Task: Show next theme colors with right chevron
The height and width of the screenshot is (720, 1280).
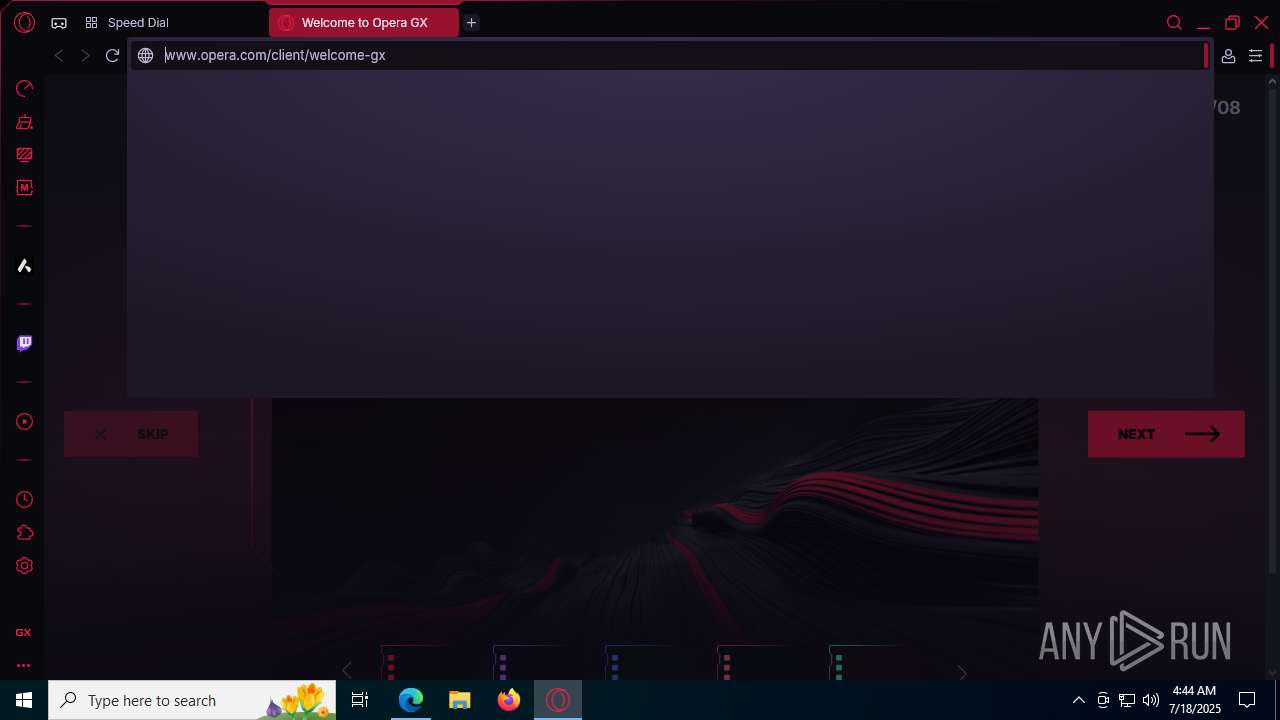Action: [x=962, y=673]
